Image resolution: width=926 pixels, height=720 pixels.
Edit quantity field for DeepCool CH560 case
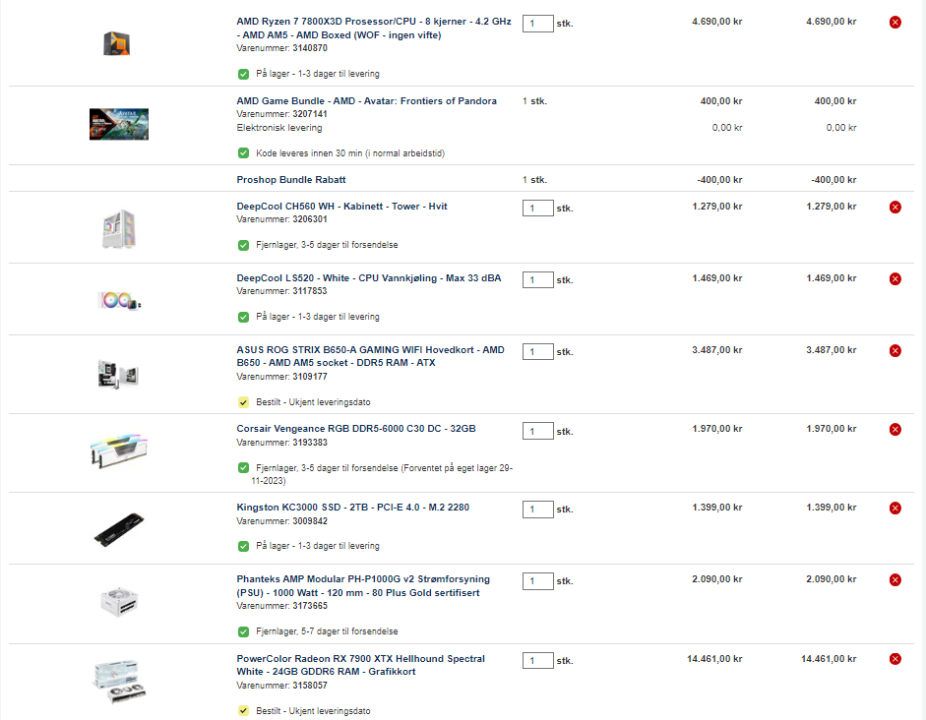coord(537,208)
